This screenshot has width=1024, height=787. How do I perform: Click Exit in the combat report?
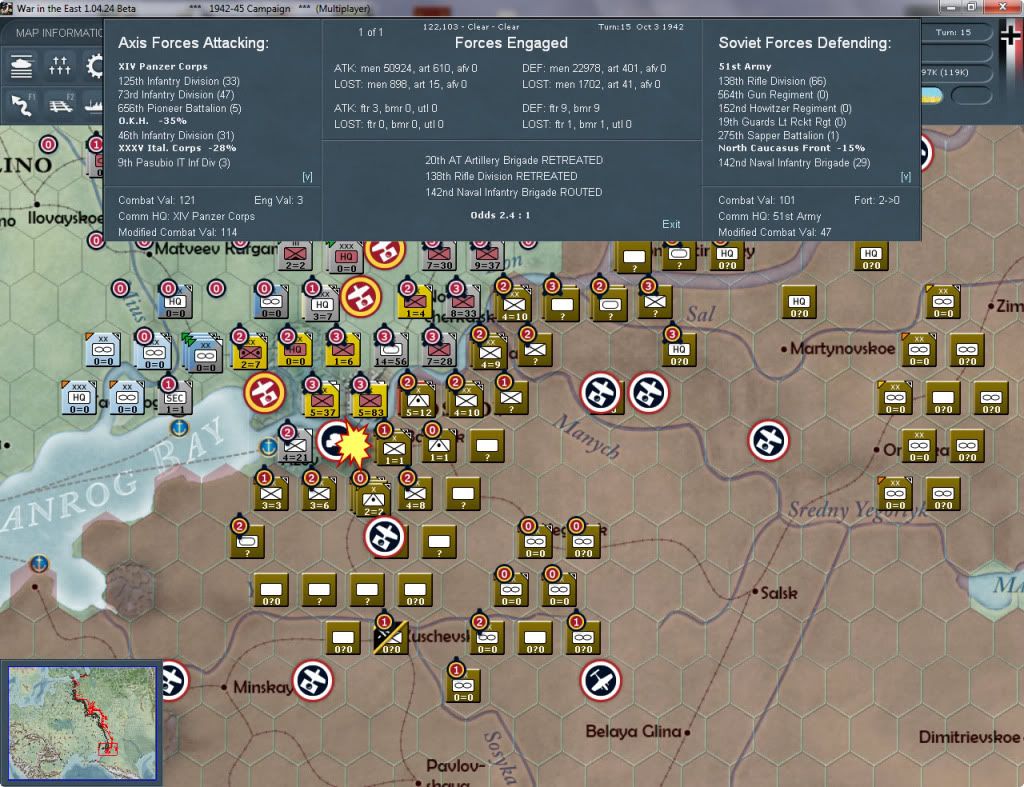point(671,224)
